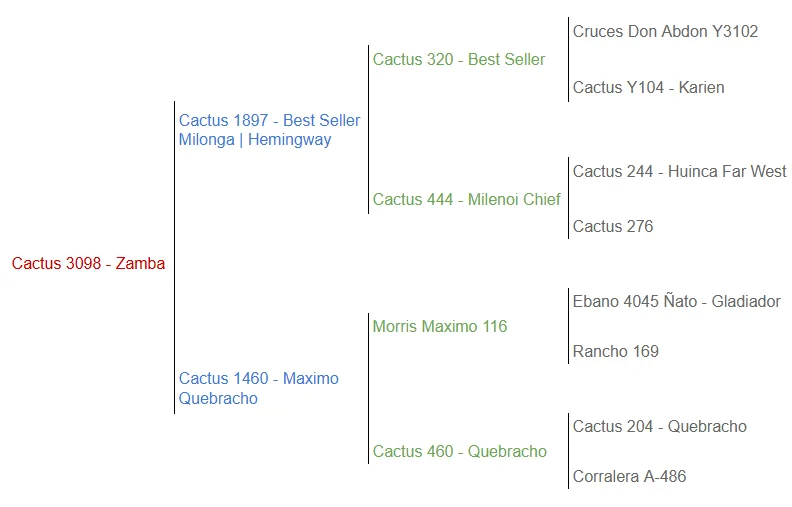Image resolution: width=792 pixels, height=507 pixels.
Task: Select Cactus 444 - Milenoi Chief
Action: pyautogui.click(x=466, y=200)
